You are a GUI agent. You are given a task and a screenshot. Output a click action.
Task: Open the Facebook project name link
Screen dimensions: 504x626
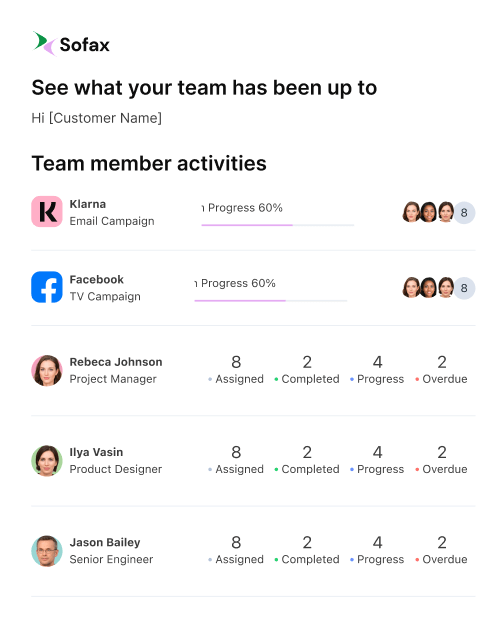tap(96, 279)
